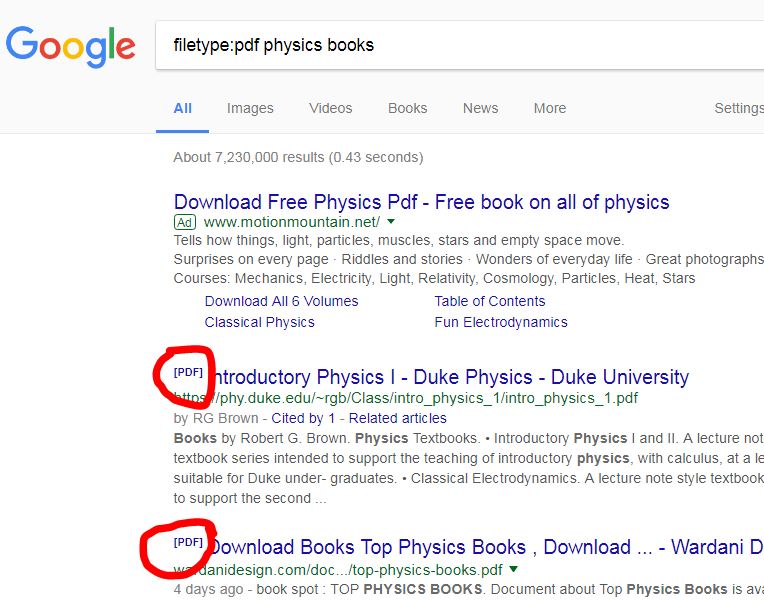Viewport: 764px width, 604px height.
Task: Click the About 7,230,000 results text
Action: tap(298, 157)
